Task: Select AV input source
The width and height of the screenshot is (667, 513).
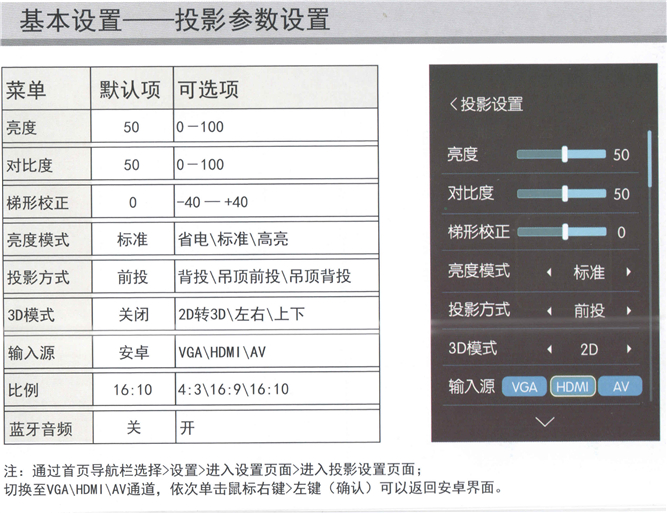Action: pyautogui.click(x=620, y=386)
